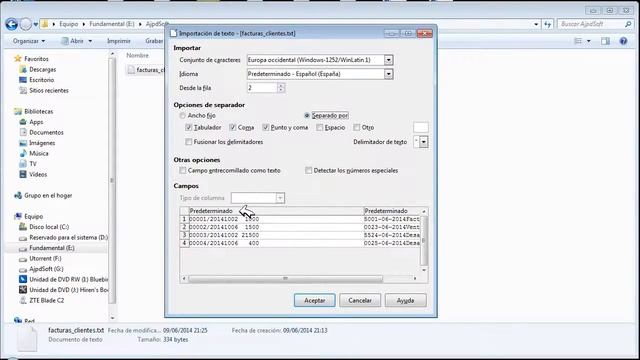Toggle Punto y coma checkbox
Screen dimensions: 640x360
(x=266, y=127)
